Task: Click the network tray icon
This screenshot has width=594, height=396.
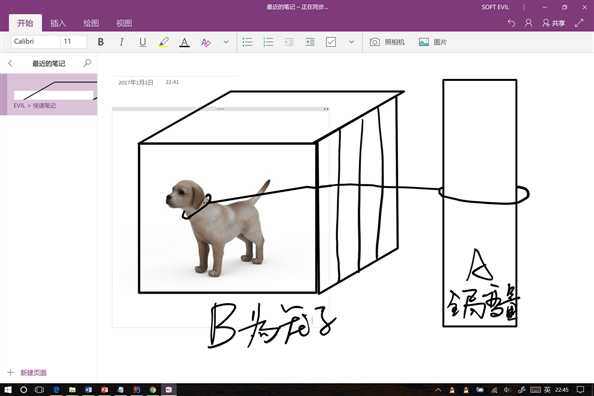Action: coord(494,390)
